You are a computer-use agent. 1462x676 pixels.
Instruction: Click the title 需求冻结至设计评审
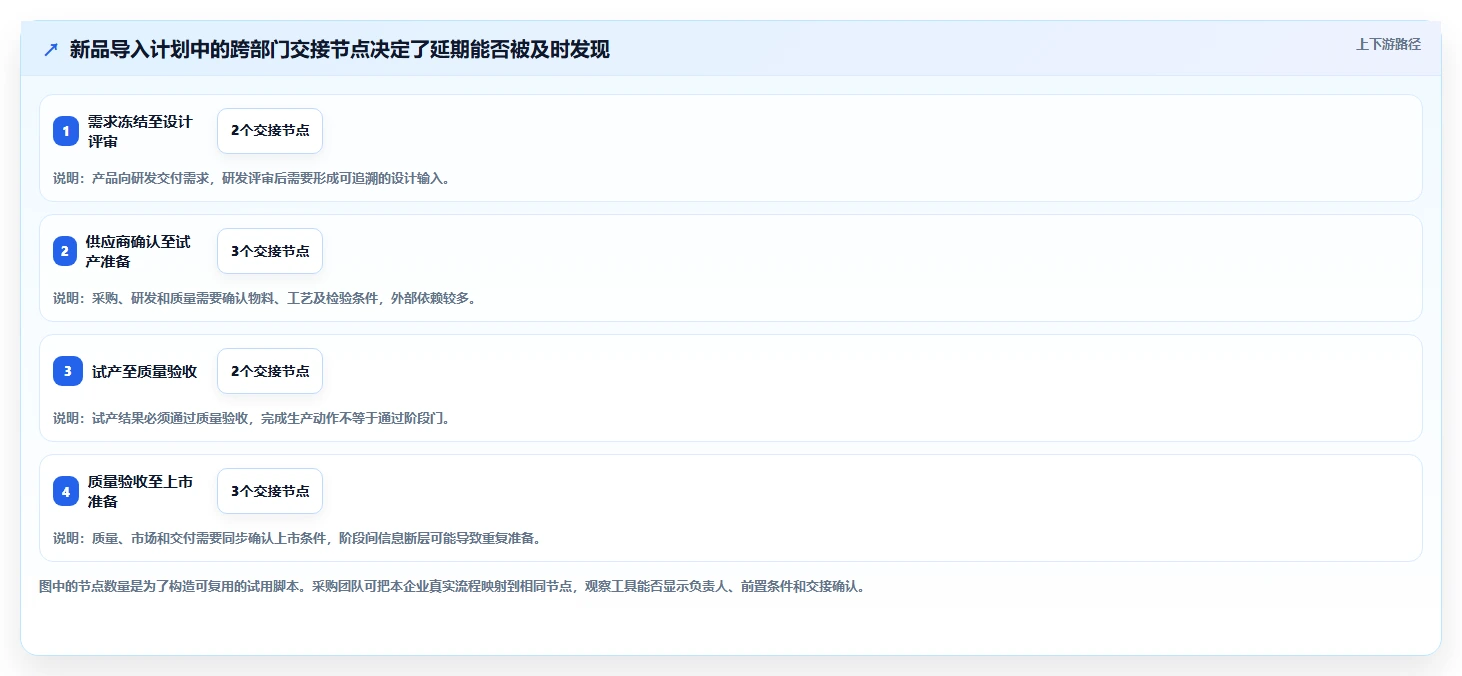pos(140,131)
